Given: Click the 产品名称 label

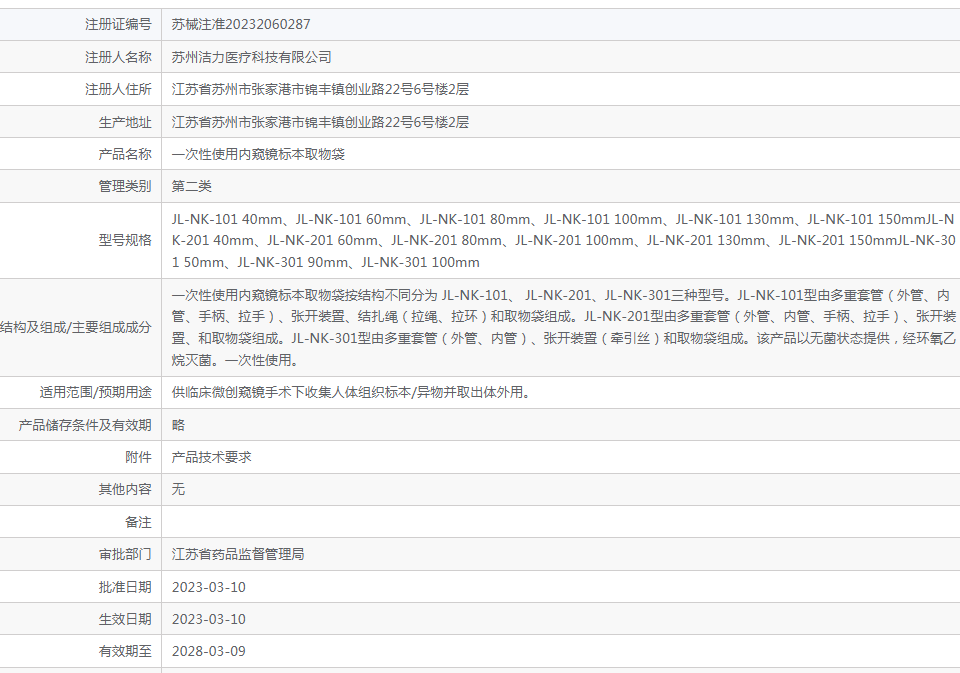Looking at the screenshot, I should tap(125, 154).
